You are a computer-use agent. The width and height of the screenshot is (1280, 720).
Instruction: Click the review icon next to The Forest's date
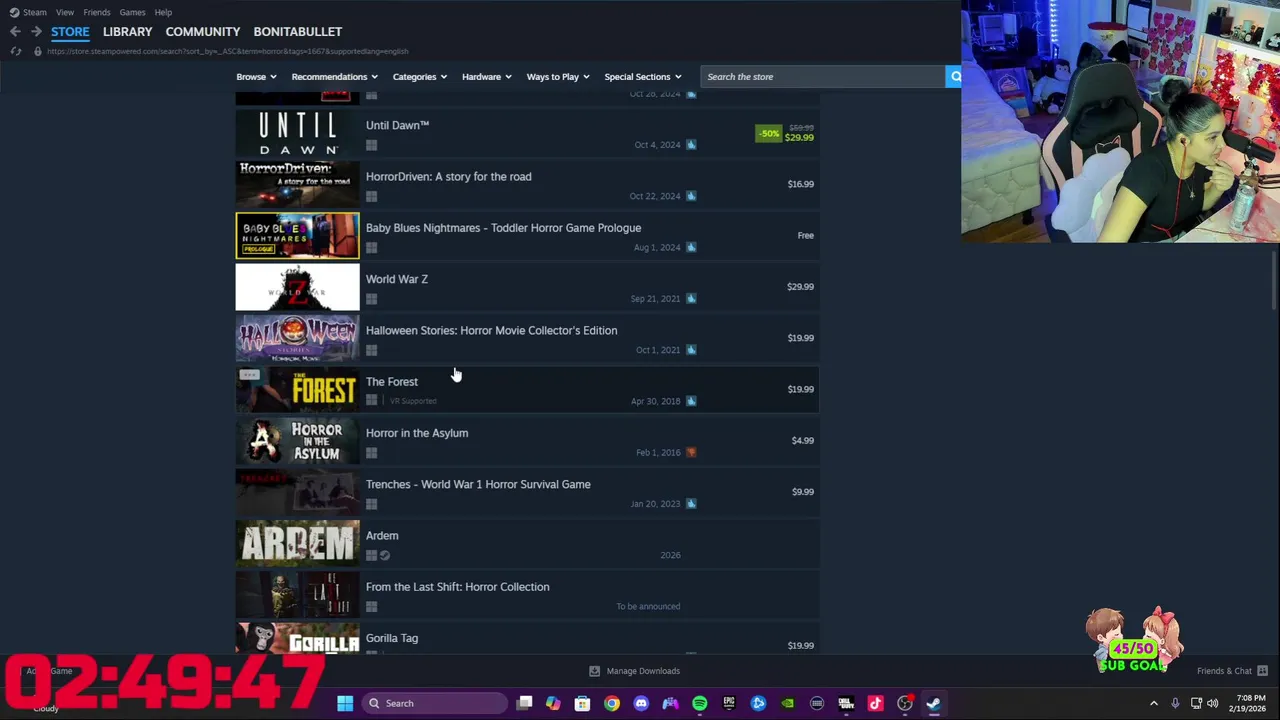pyautogui.click(x=691, y=401)
